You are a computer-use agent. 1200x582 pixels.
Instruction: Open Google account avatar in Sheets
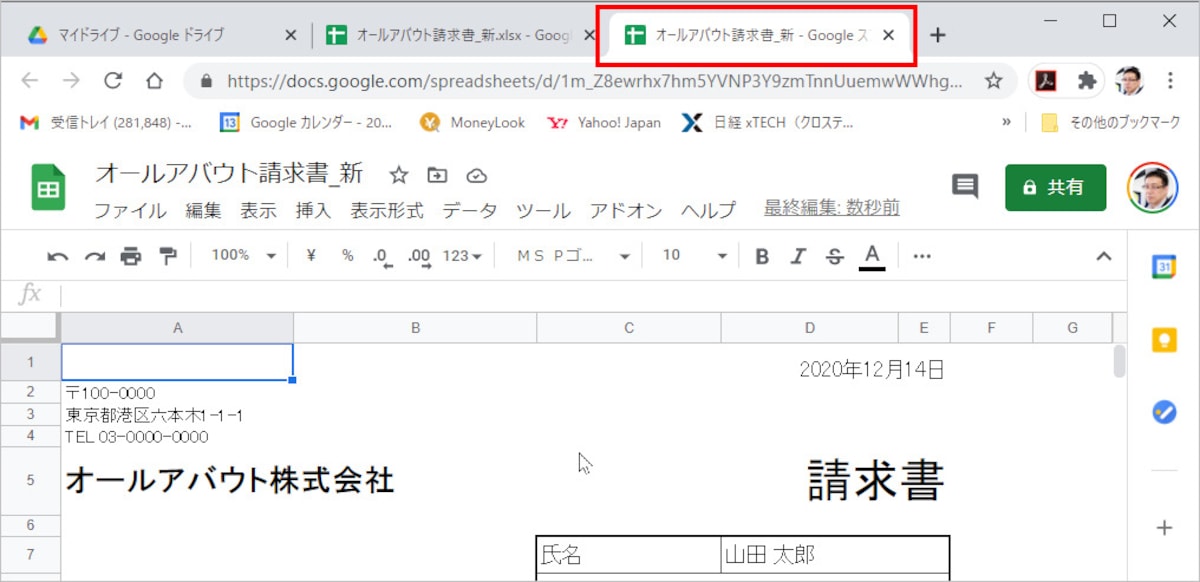pos(1153,187)
